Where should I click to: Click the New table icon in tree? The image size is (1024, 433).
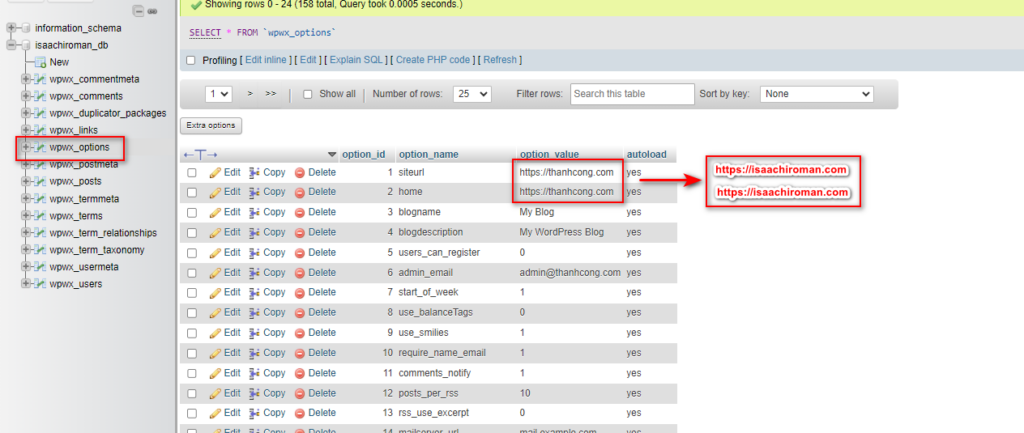pos(40,63)
